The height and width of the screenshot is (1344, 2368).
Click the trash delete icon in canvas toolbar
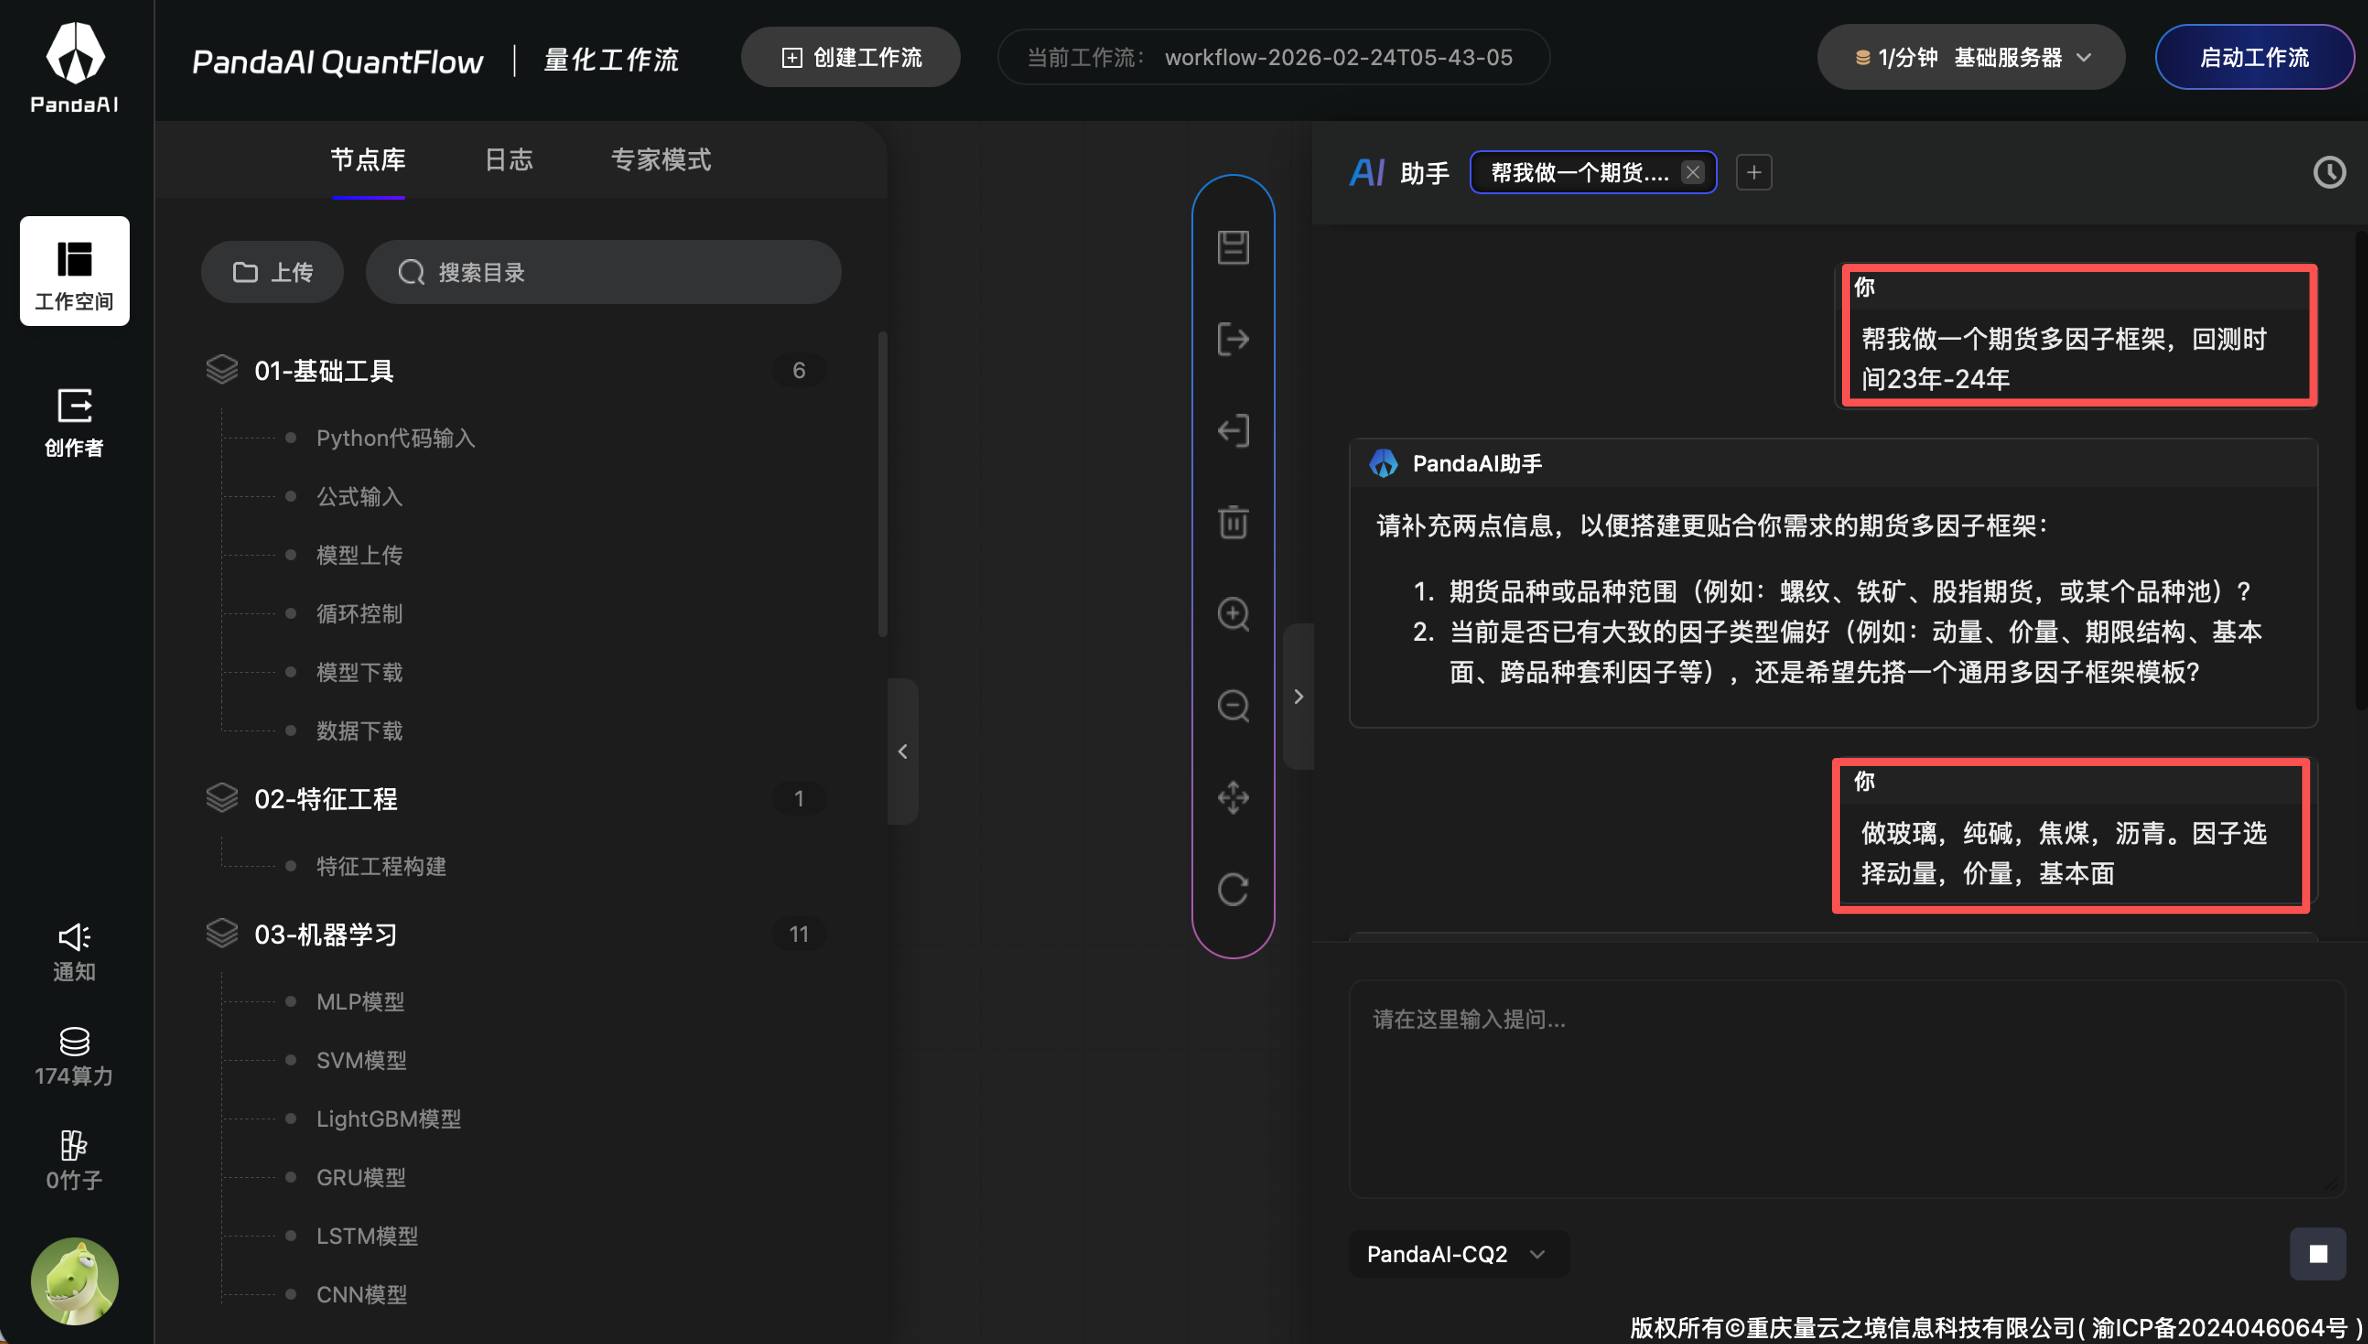(1233, 522)
